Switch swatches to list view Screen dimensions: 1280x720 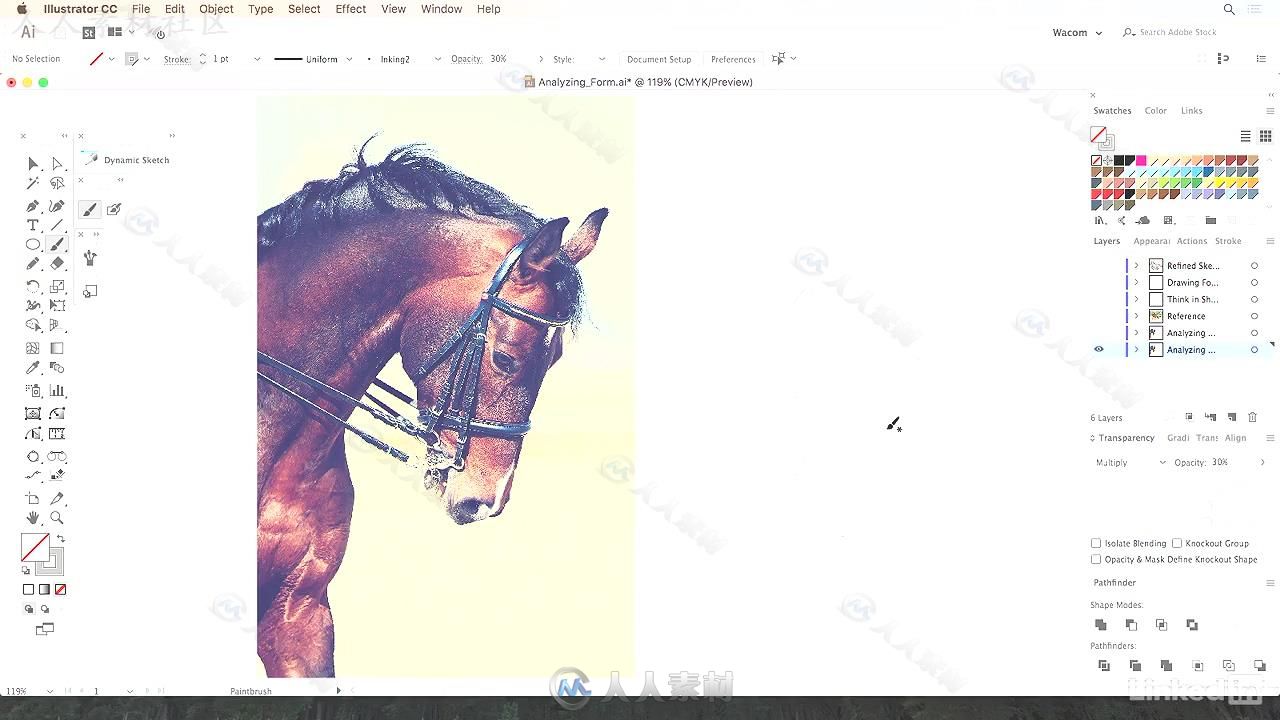1246,136
